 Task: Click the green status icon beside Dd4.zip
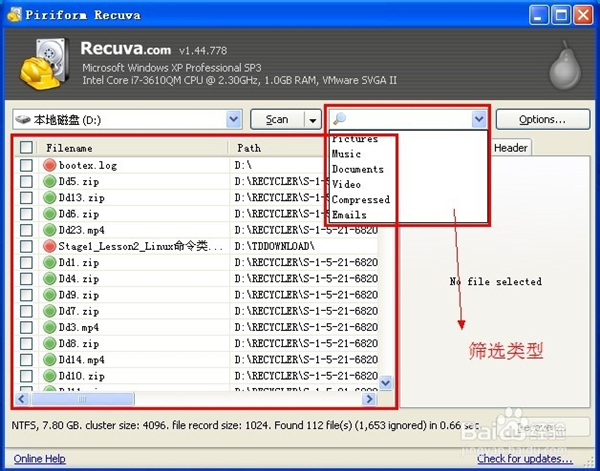pos(49,279)
